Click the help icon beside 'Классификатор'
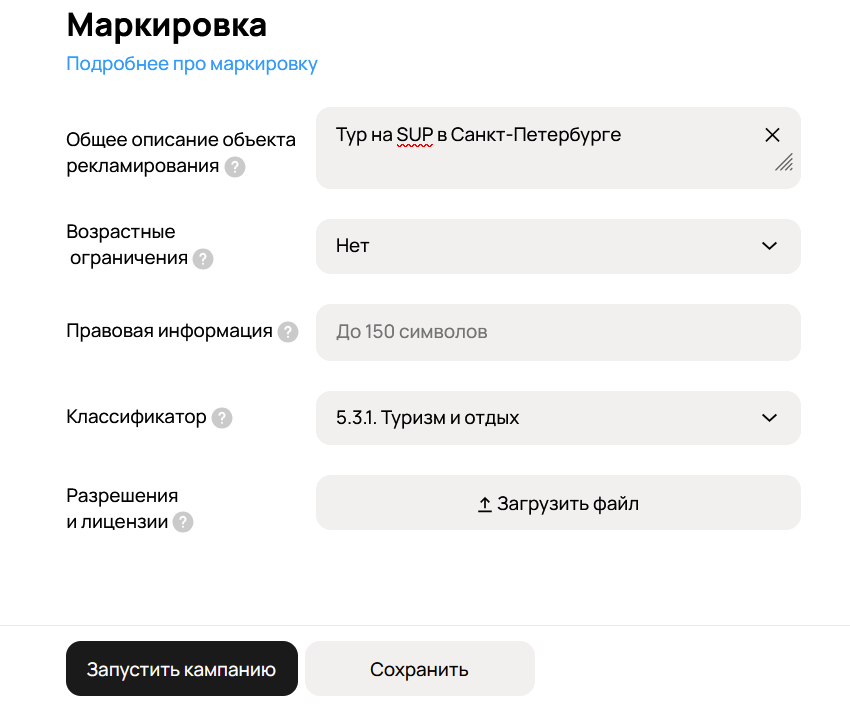850x708 pixels. pos(220,418)
